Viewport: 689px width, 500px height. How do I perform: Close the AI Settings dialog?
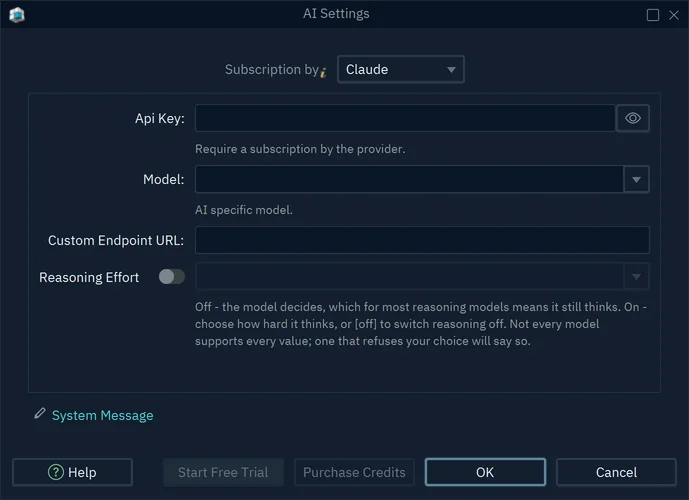coord(674,15)
